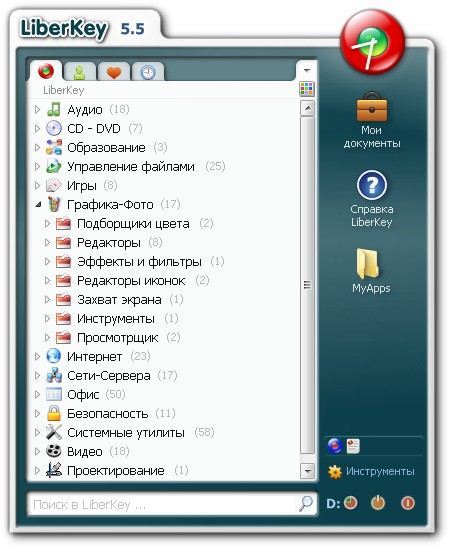Click the Инструменты gear icon
This screenshot has height=548, width=450.
(x=334, y=472)
